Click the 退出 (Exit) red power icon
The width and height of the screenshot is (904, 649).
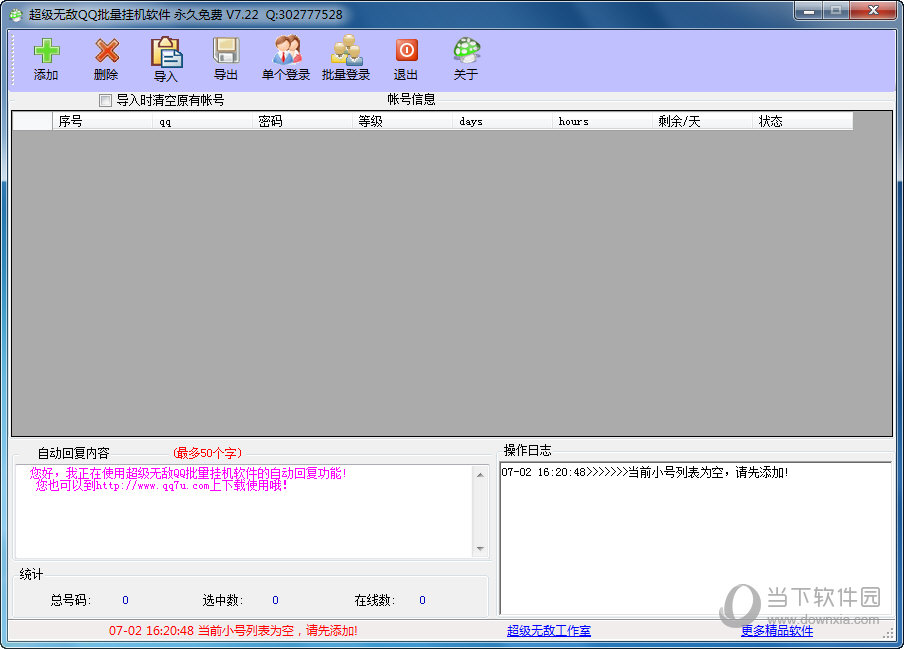click(406, 50)
